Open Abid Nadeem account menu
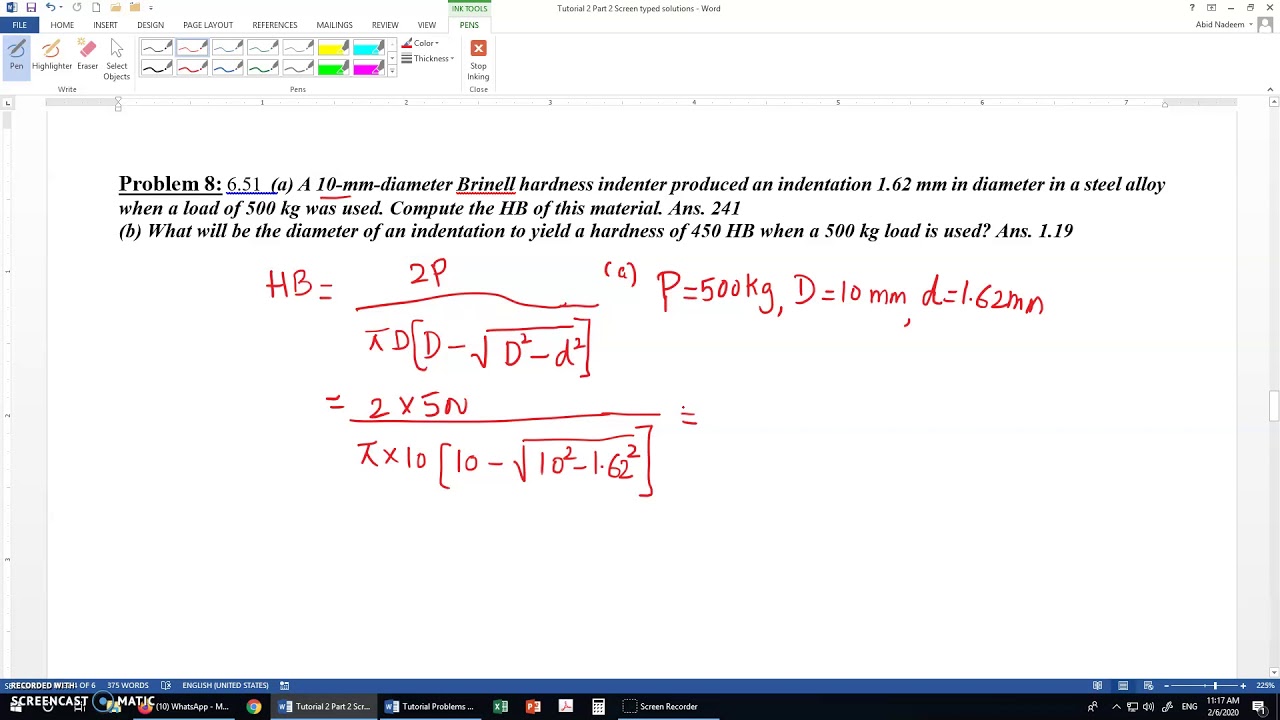This screenshot has height=720, width=1280. coord(1224,25)
